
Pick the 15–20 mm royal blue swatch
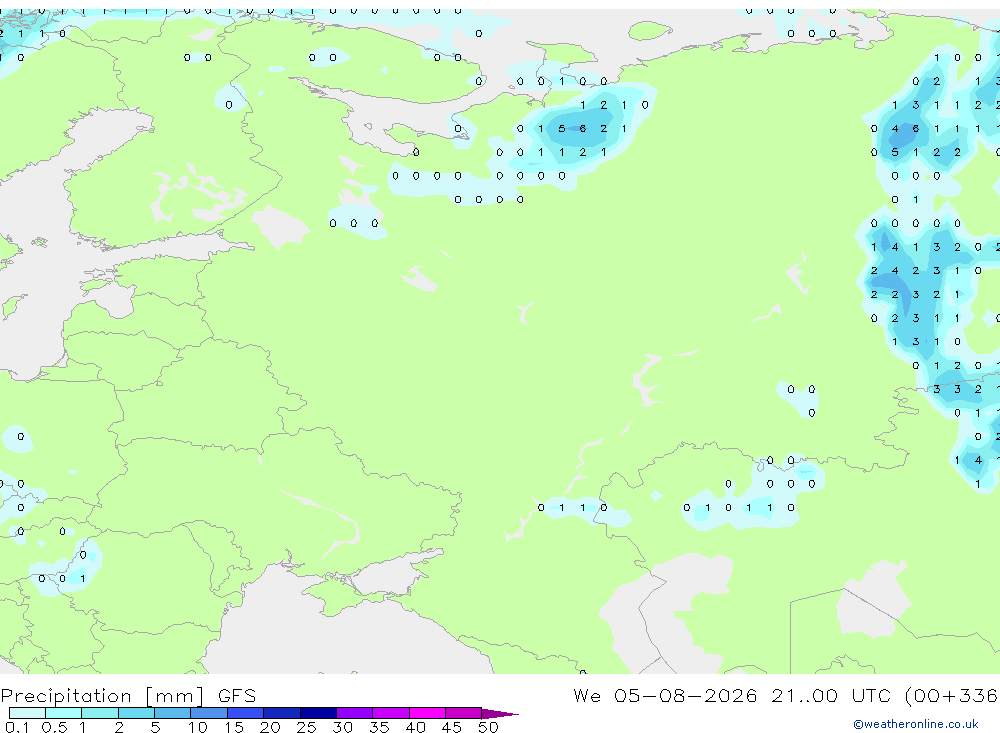245,713
